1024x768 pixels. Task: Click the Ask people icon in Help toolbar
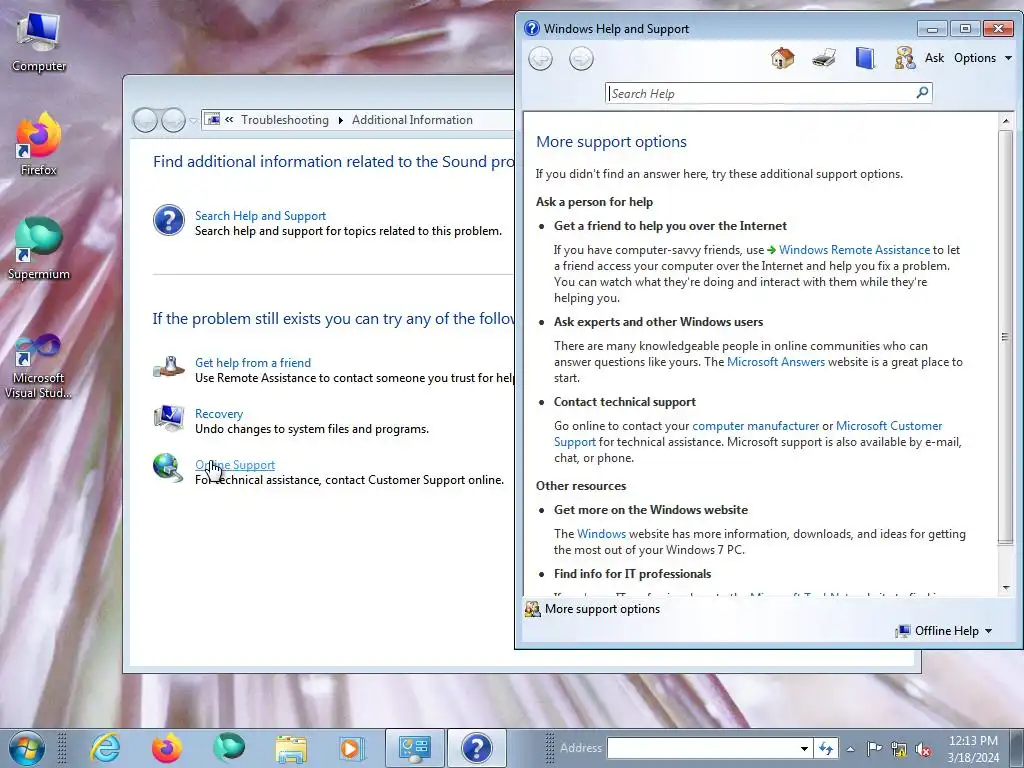[x=905, y=58]
